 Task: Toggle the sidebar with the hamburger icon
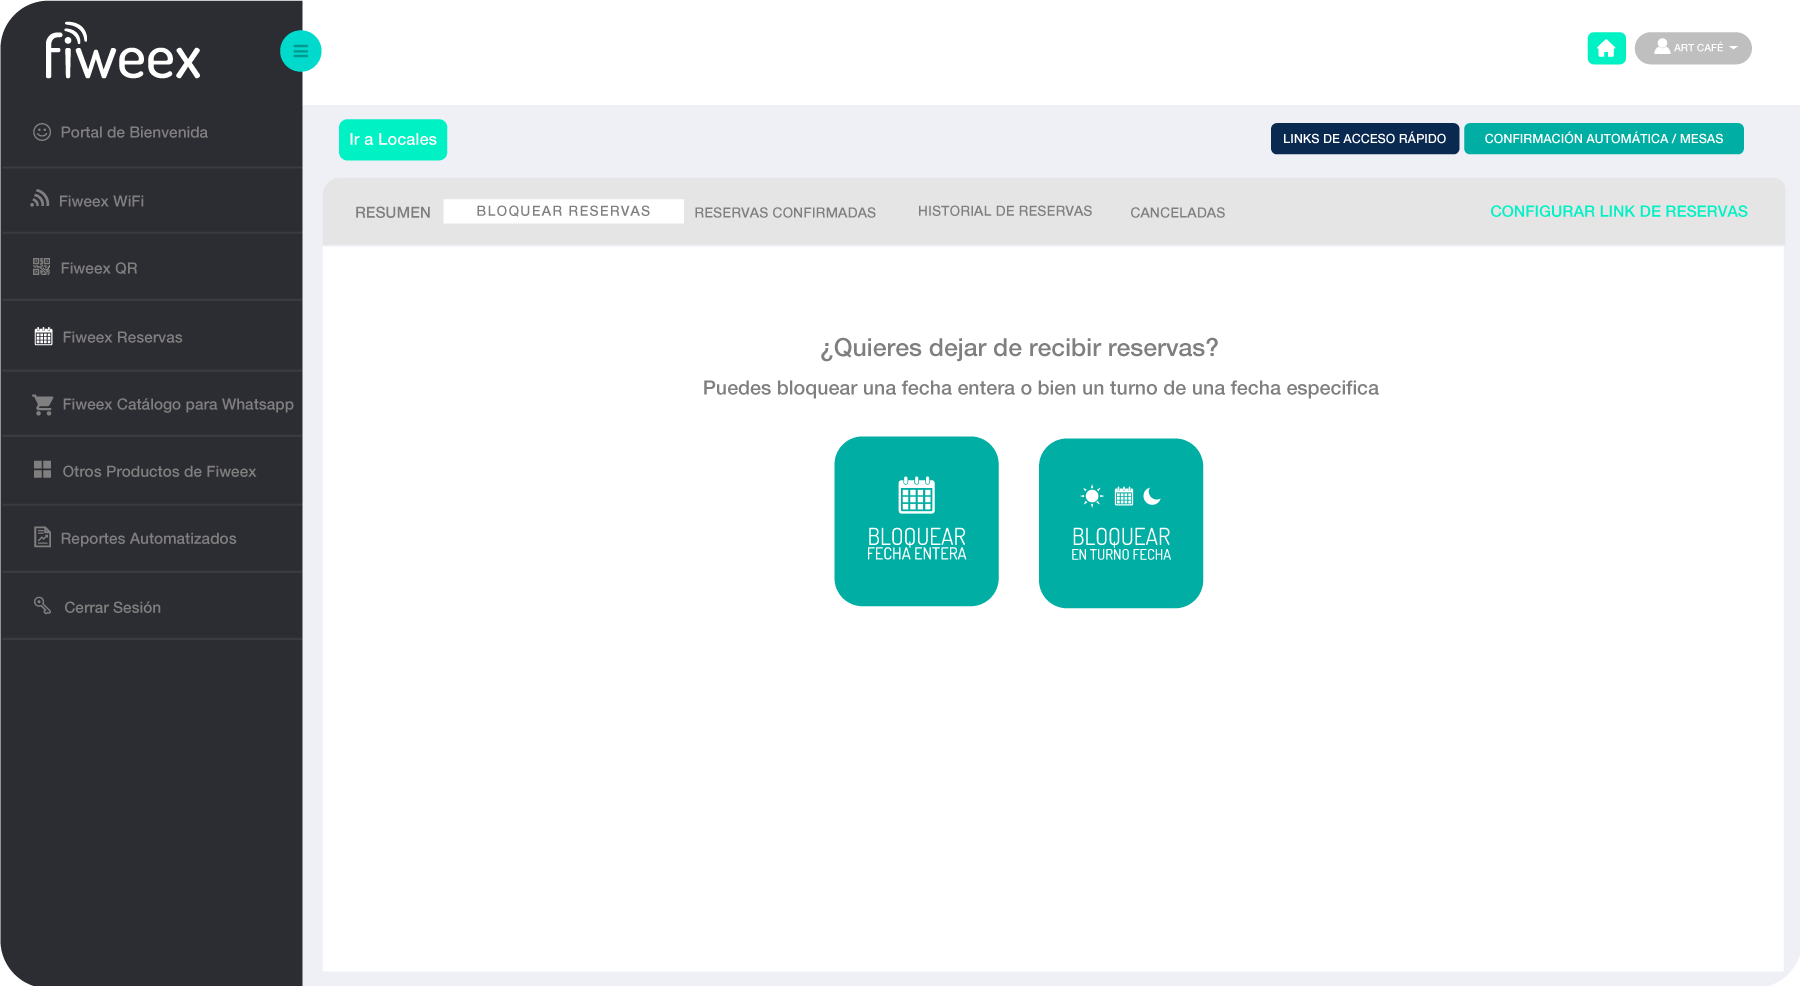pos(300,51)
